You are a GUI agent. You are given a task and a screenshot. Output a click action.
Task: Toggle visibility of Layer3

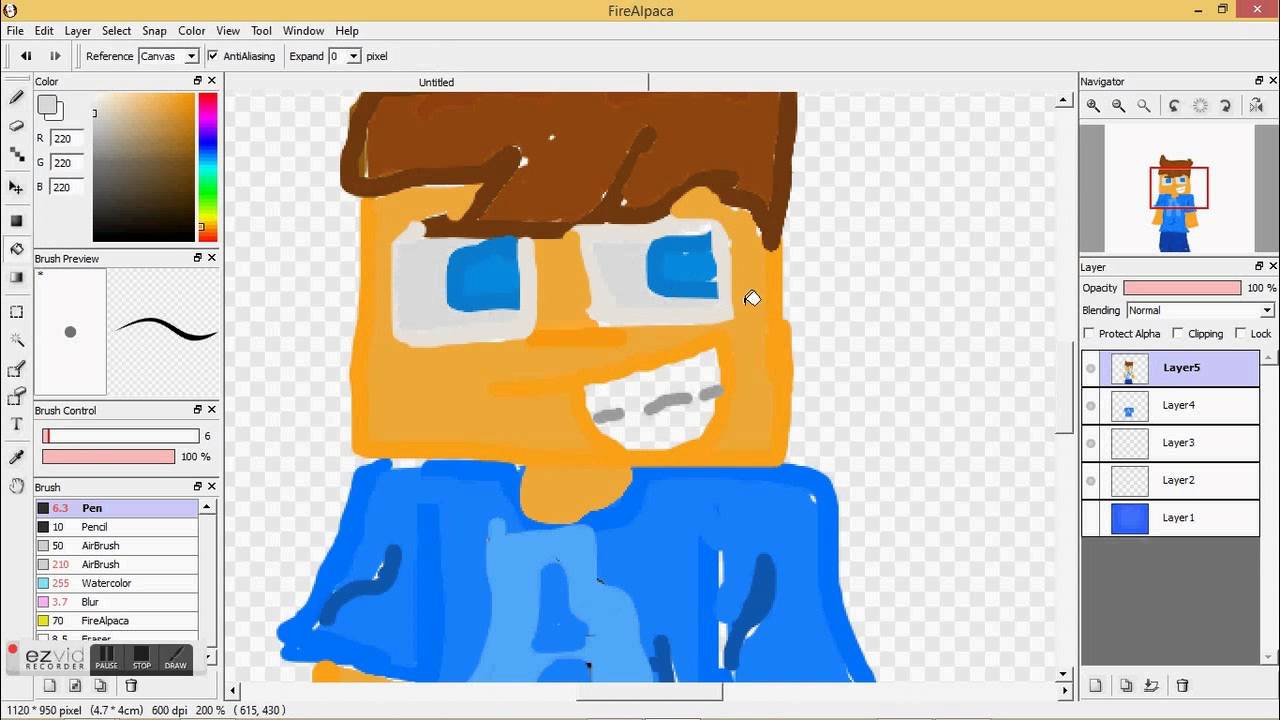pos(1091,443)
